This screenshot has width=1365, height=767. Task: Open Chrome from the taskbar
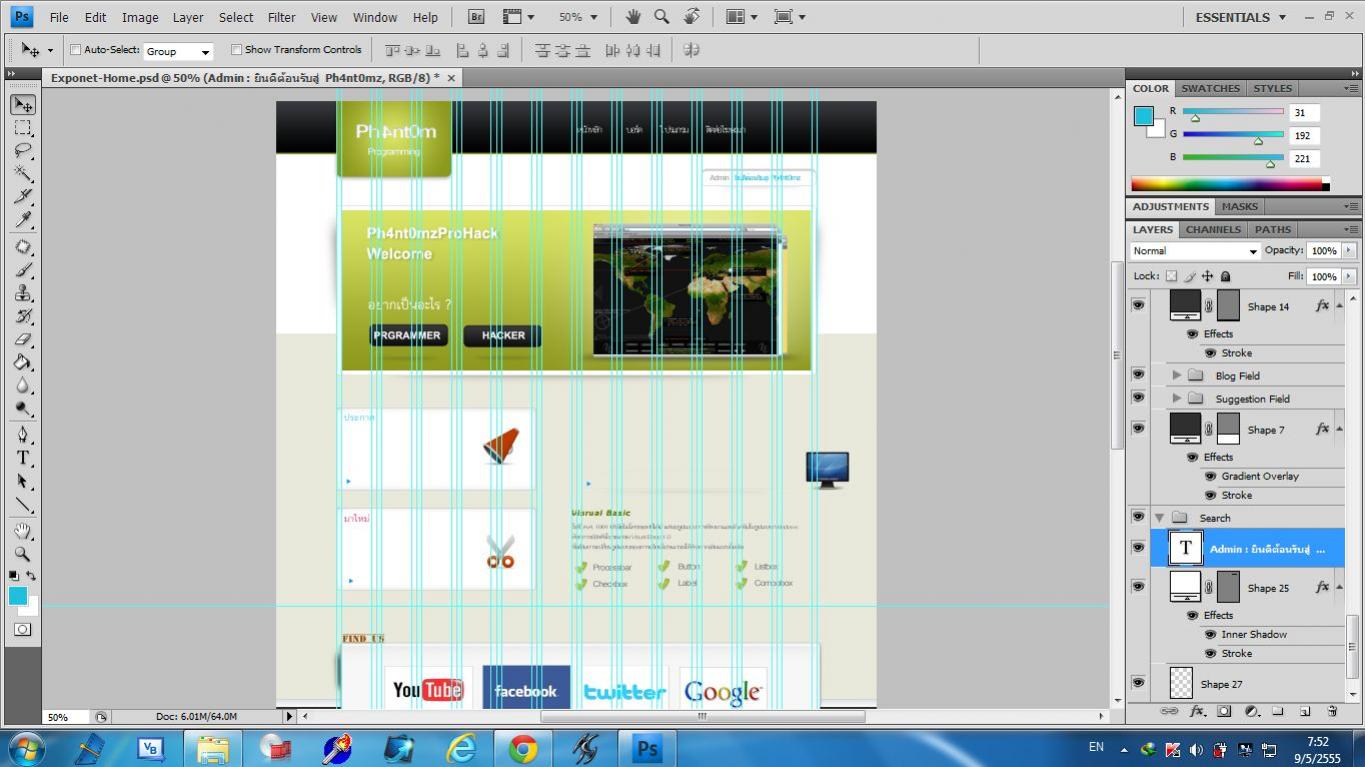point(523,748)
